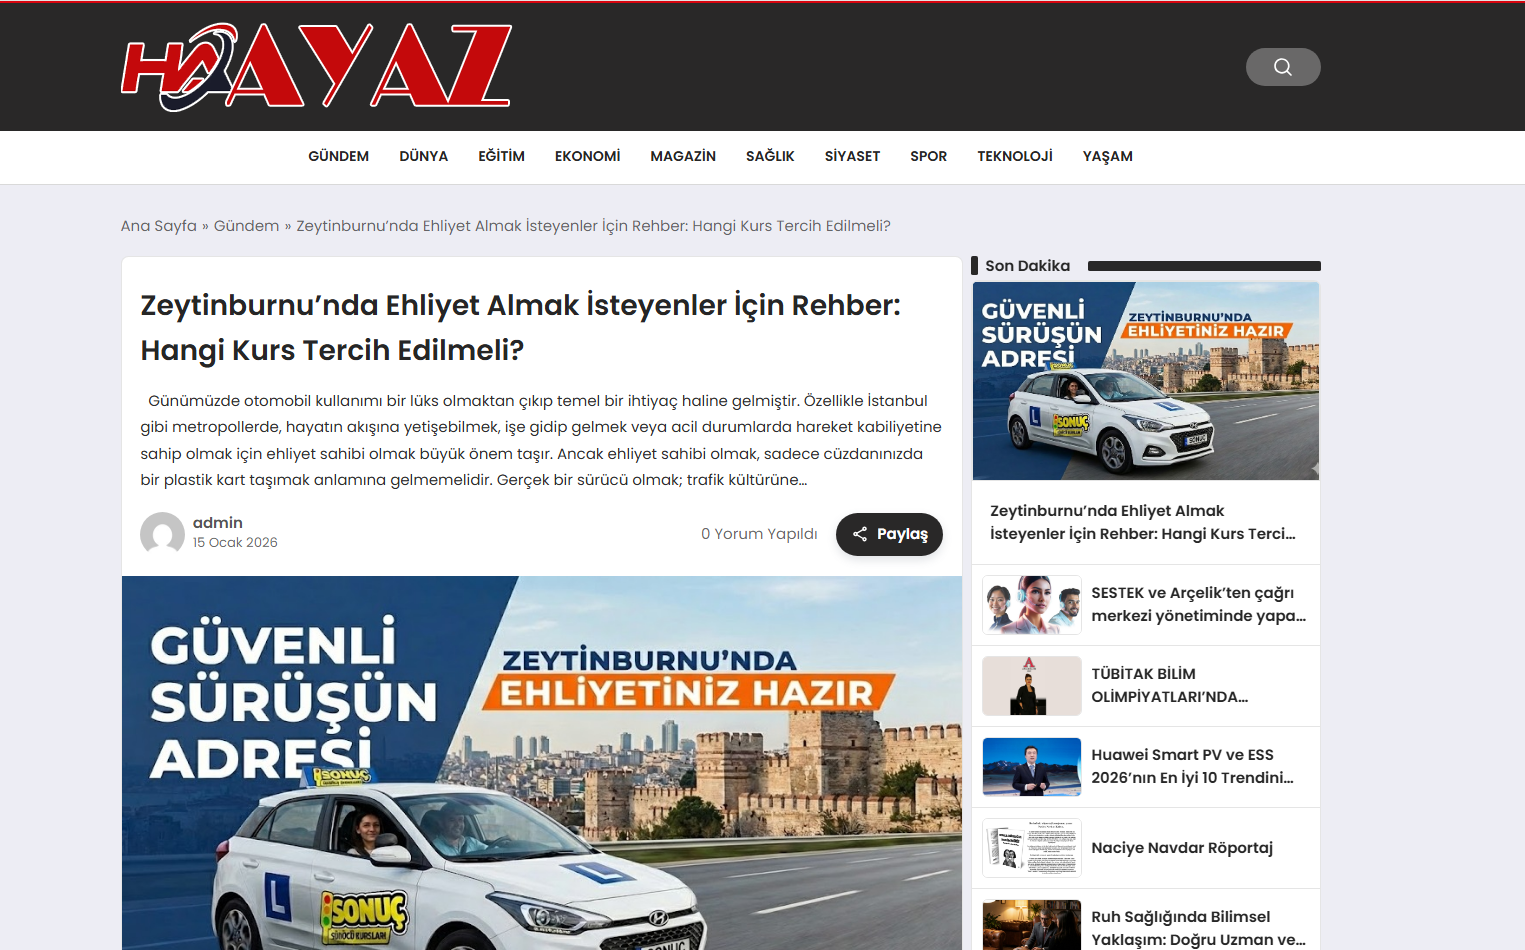
Task: Click the admin author avatar
Action: (162, 533)
